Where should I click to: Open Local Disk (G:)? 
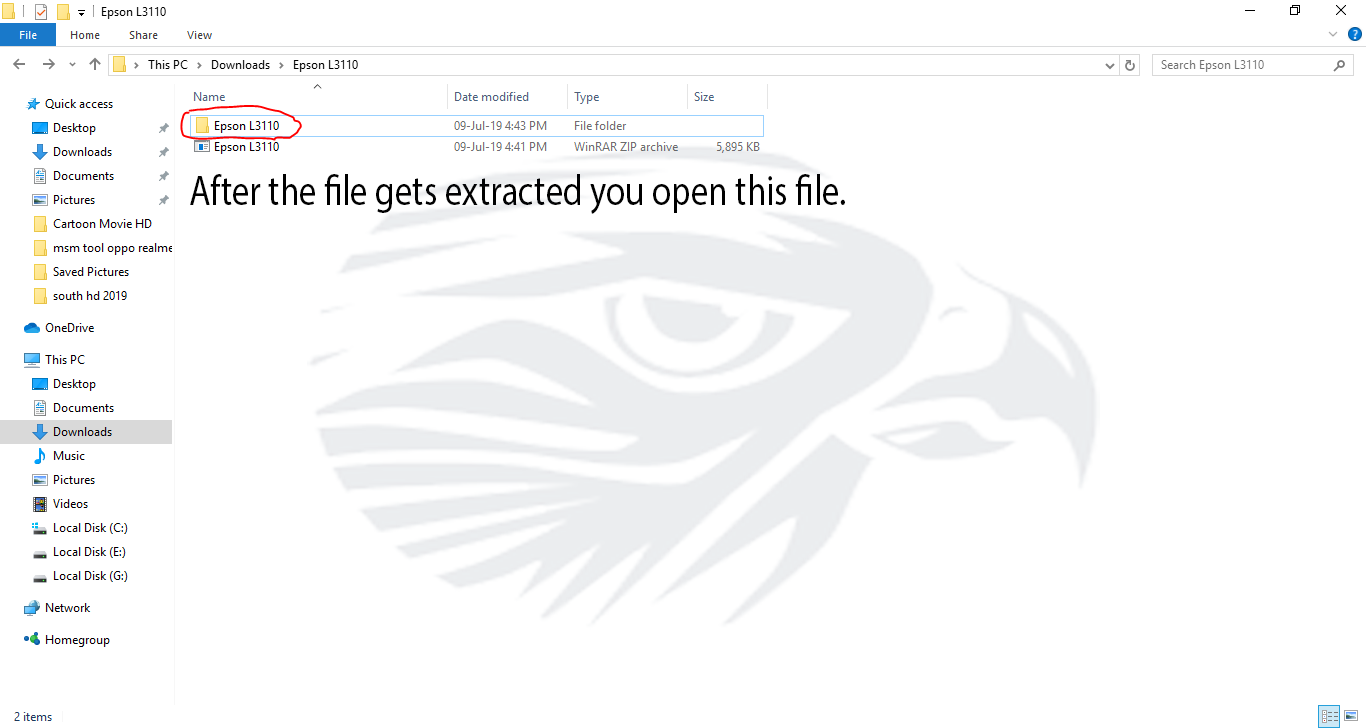click(90, 576)
